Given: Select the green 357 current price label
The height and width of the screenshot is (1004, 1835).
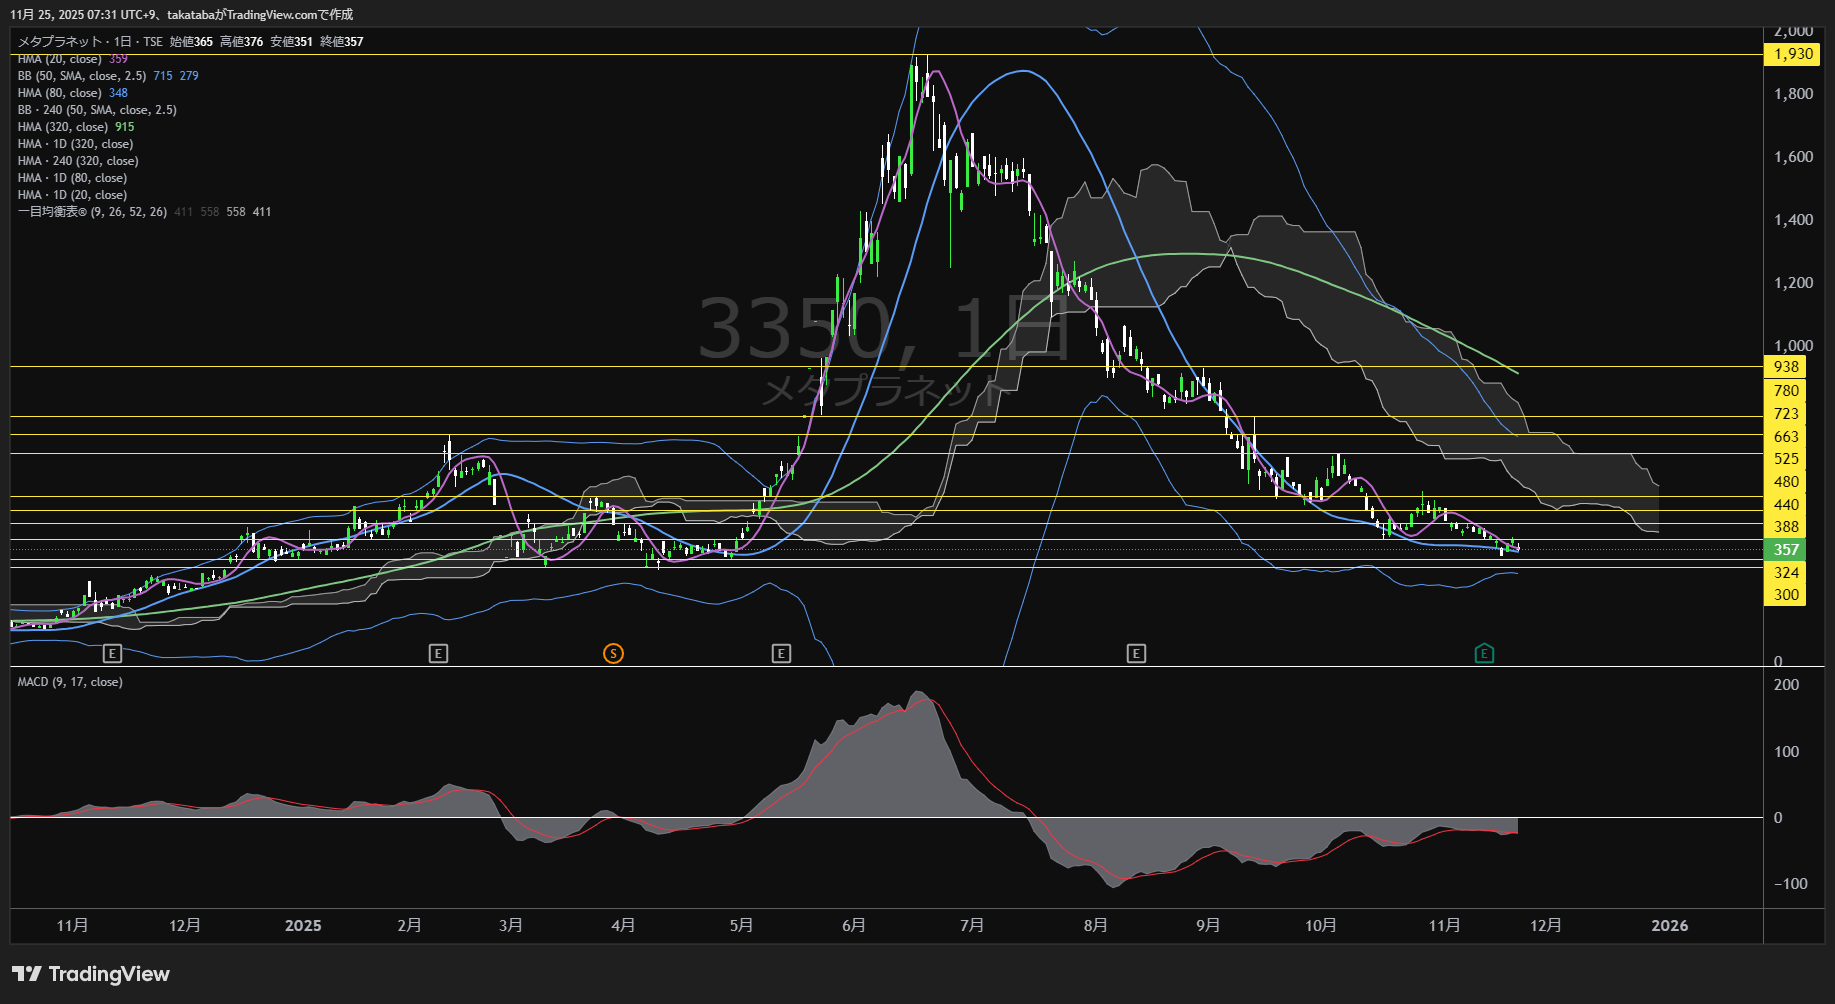Looking at the screenshot, I should 1785,550.
